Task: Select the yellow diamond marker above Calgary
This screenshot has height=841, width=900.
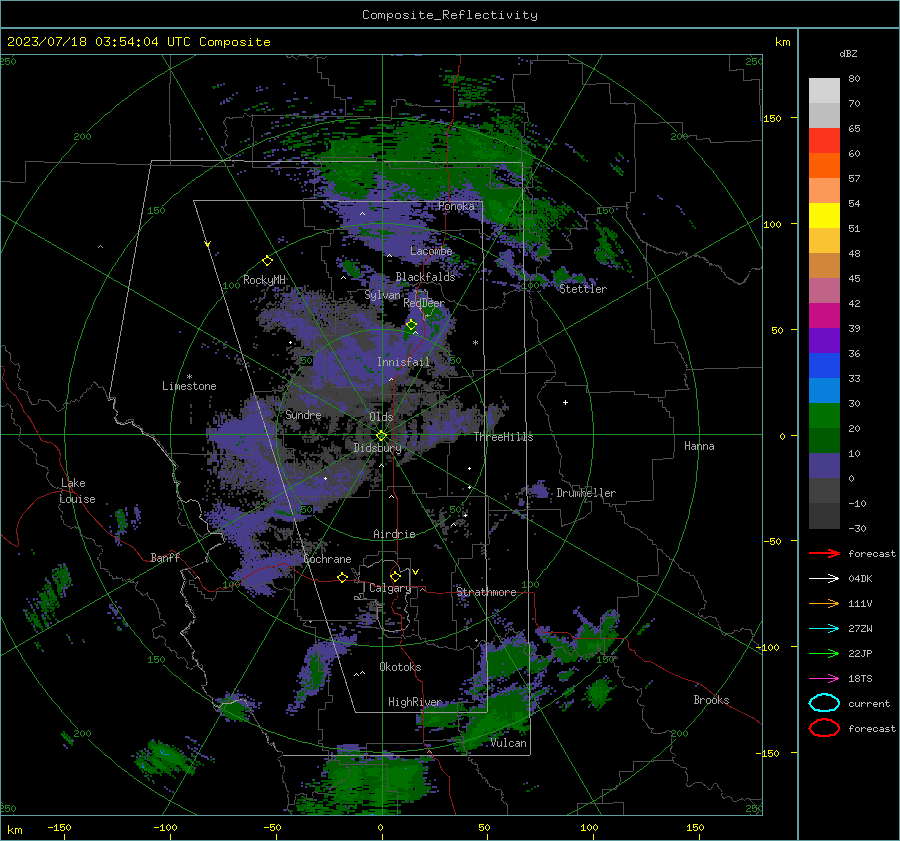Action: pyautogui.click(x=395, y=576)
